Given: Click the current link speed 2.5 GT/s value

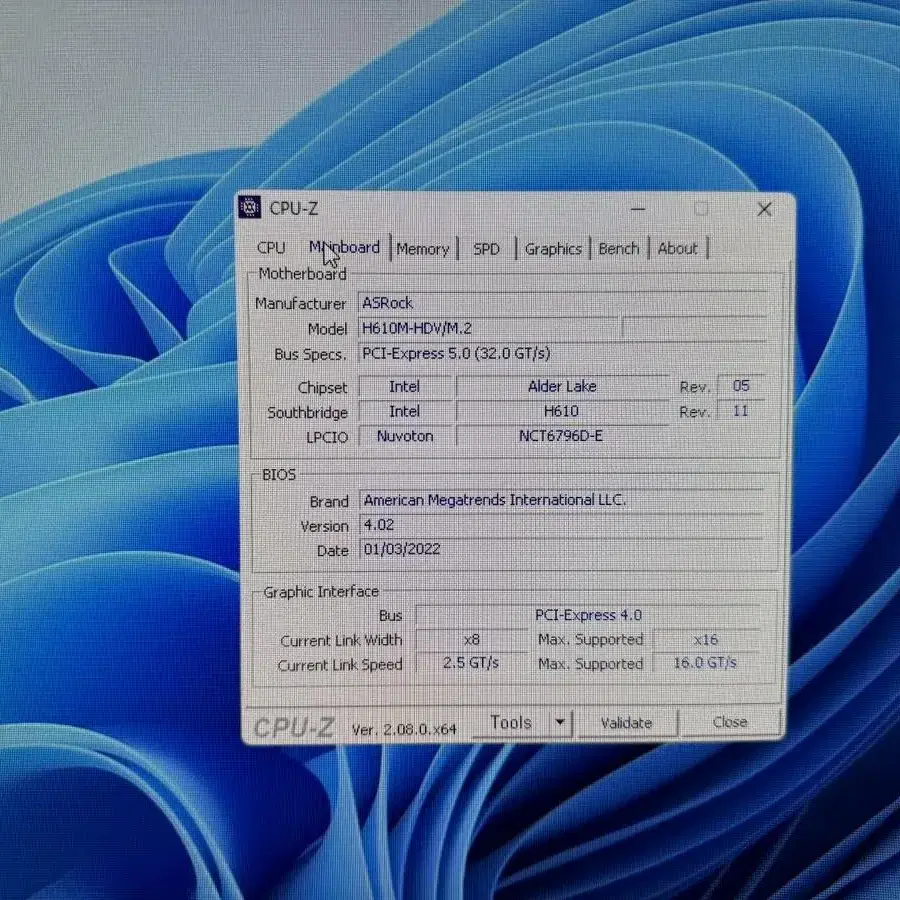Looking at the screenshot, I should (471, 663).
